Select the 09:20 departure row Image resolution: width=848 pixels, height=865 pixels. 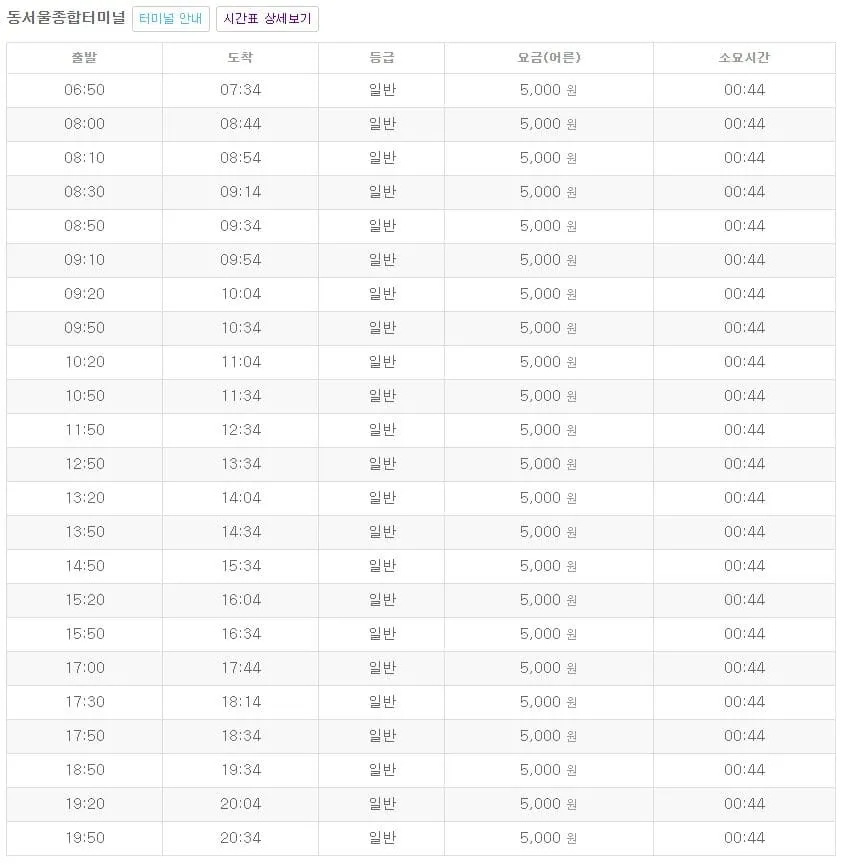pos(84,294)
